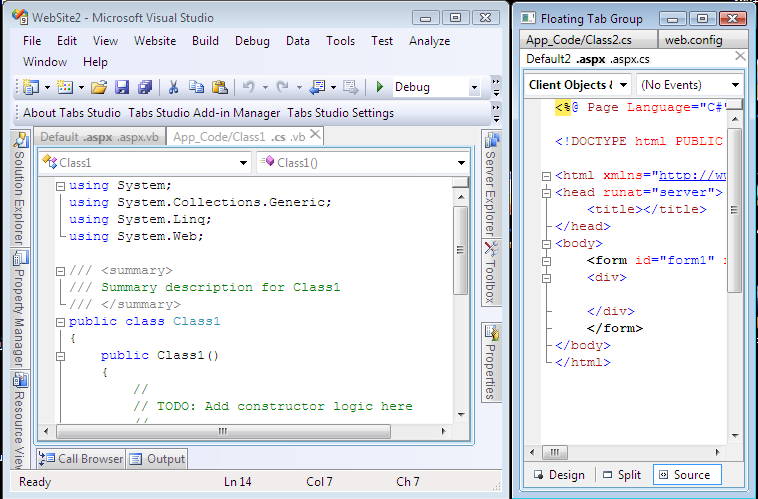Screen dimensions: 758x499
Task: Open the Client Objects dropdown
Action: point(578,85)
